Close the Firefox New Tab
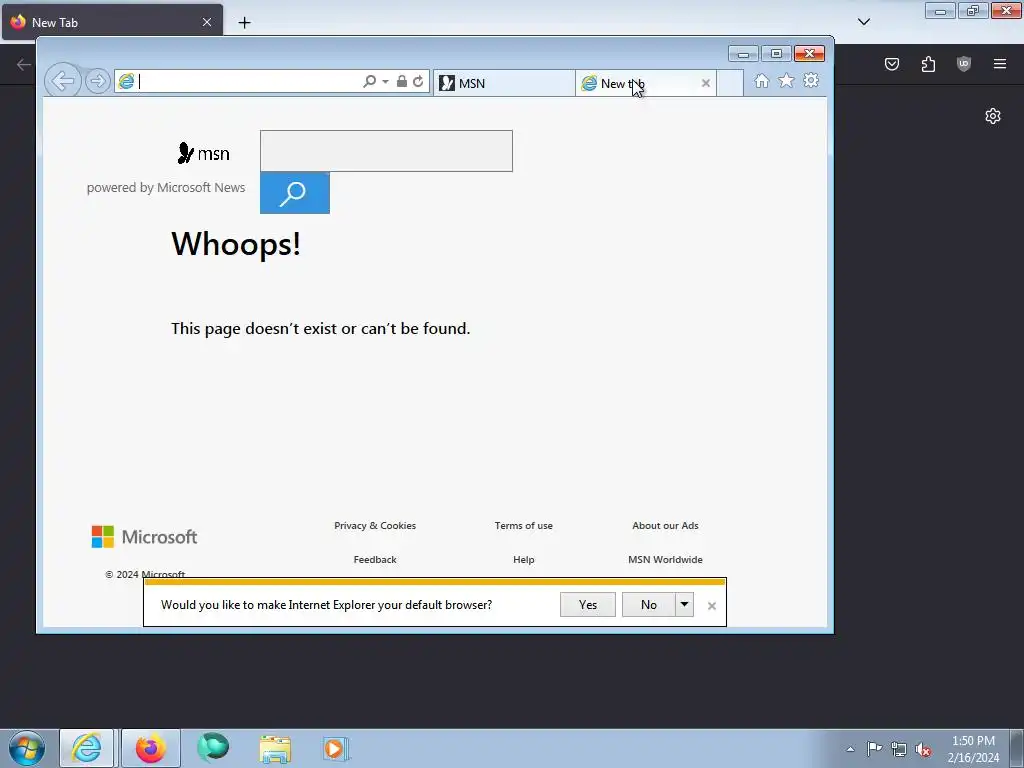The width and height of the screenshot is (1024, 768). 207,22
